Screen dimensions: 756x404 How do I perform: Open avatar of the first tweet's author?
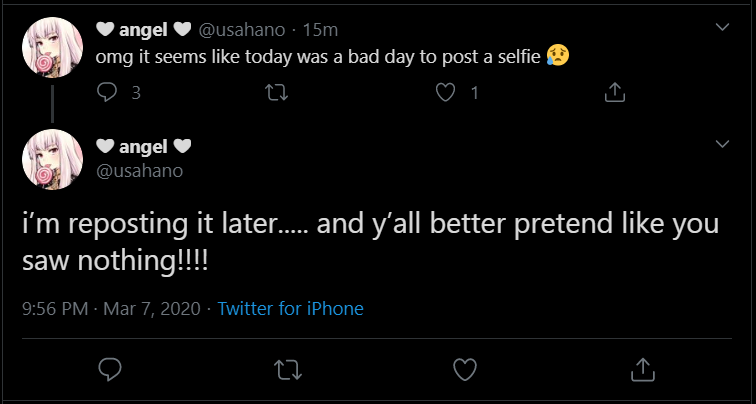tap(52, 46)
